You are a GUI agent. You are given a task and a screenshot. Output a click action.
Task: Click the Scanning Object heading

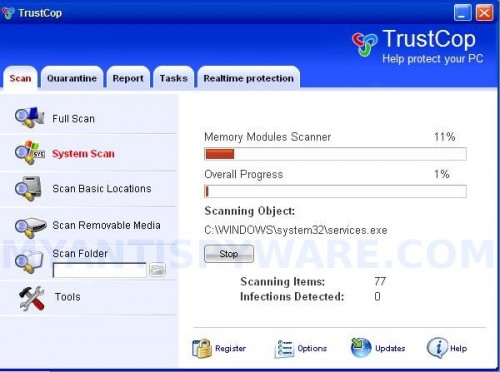coord(250,211)
